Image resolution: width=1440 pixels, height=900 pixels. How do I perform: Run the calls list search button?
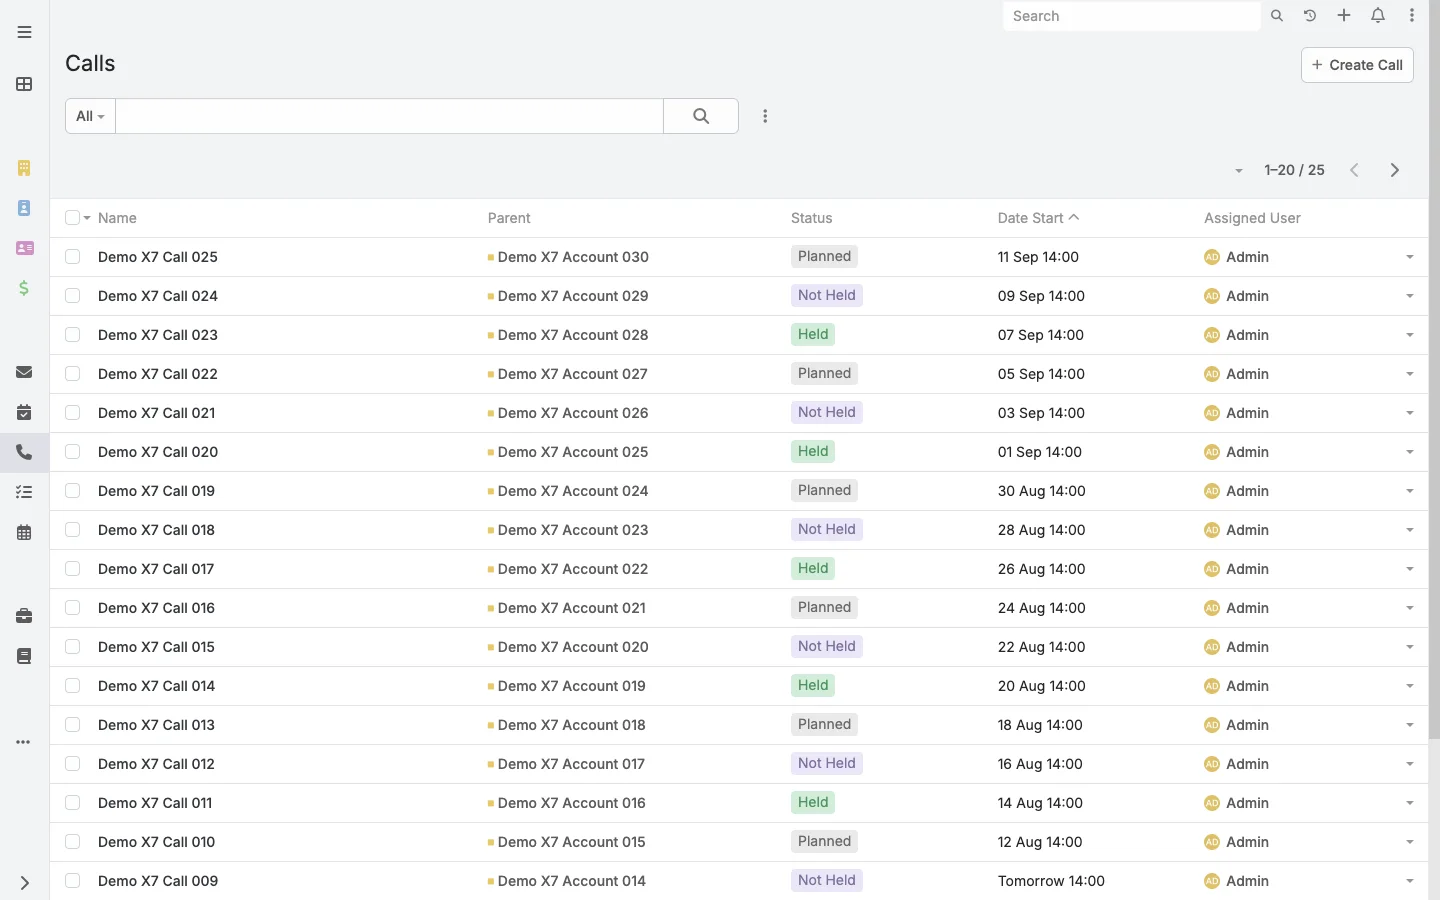coord(701,116)
